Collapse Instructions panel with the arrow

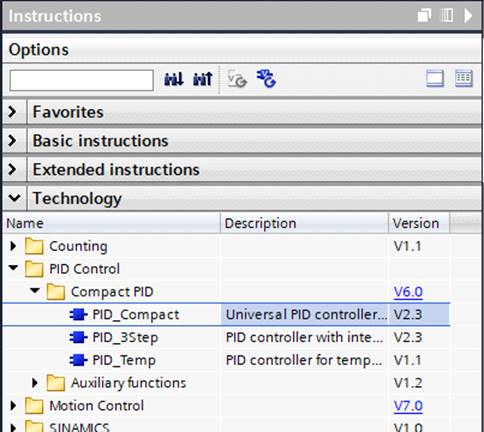click(x=468, y=15)
